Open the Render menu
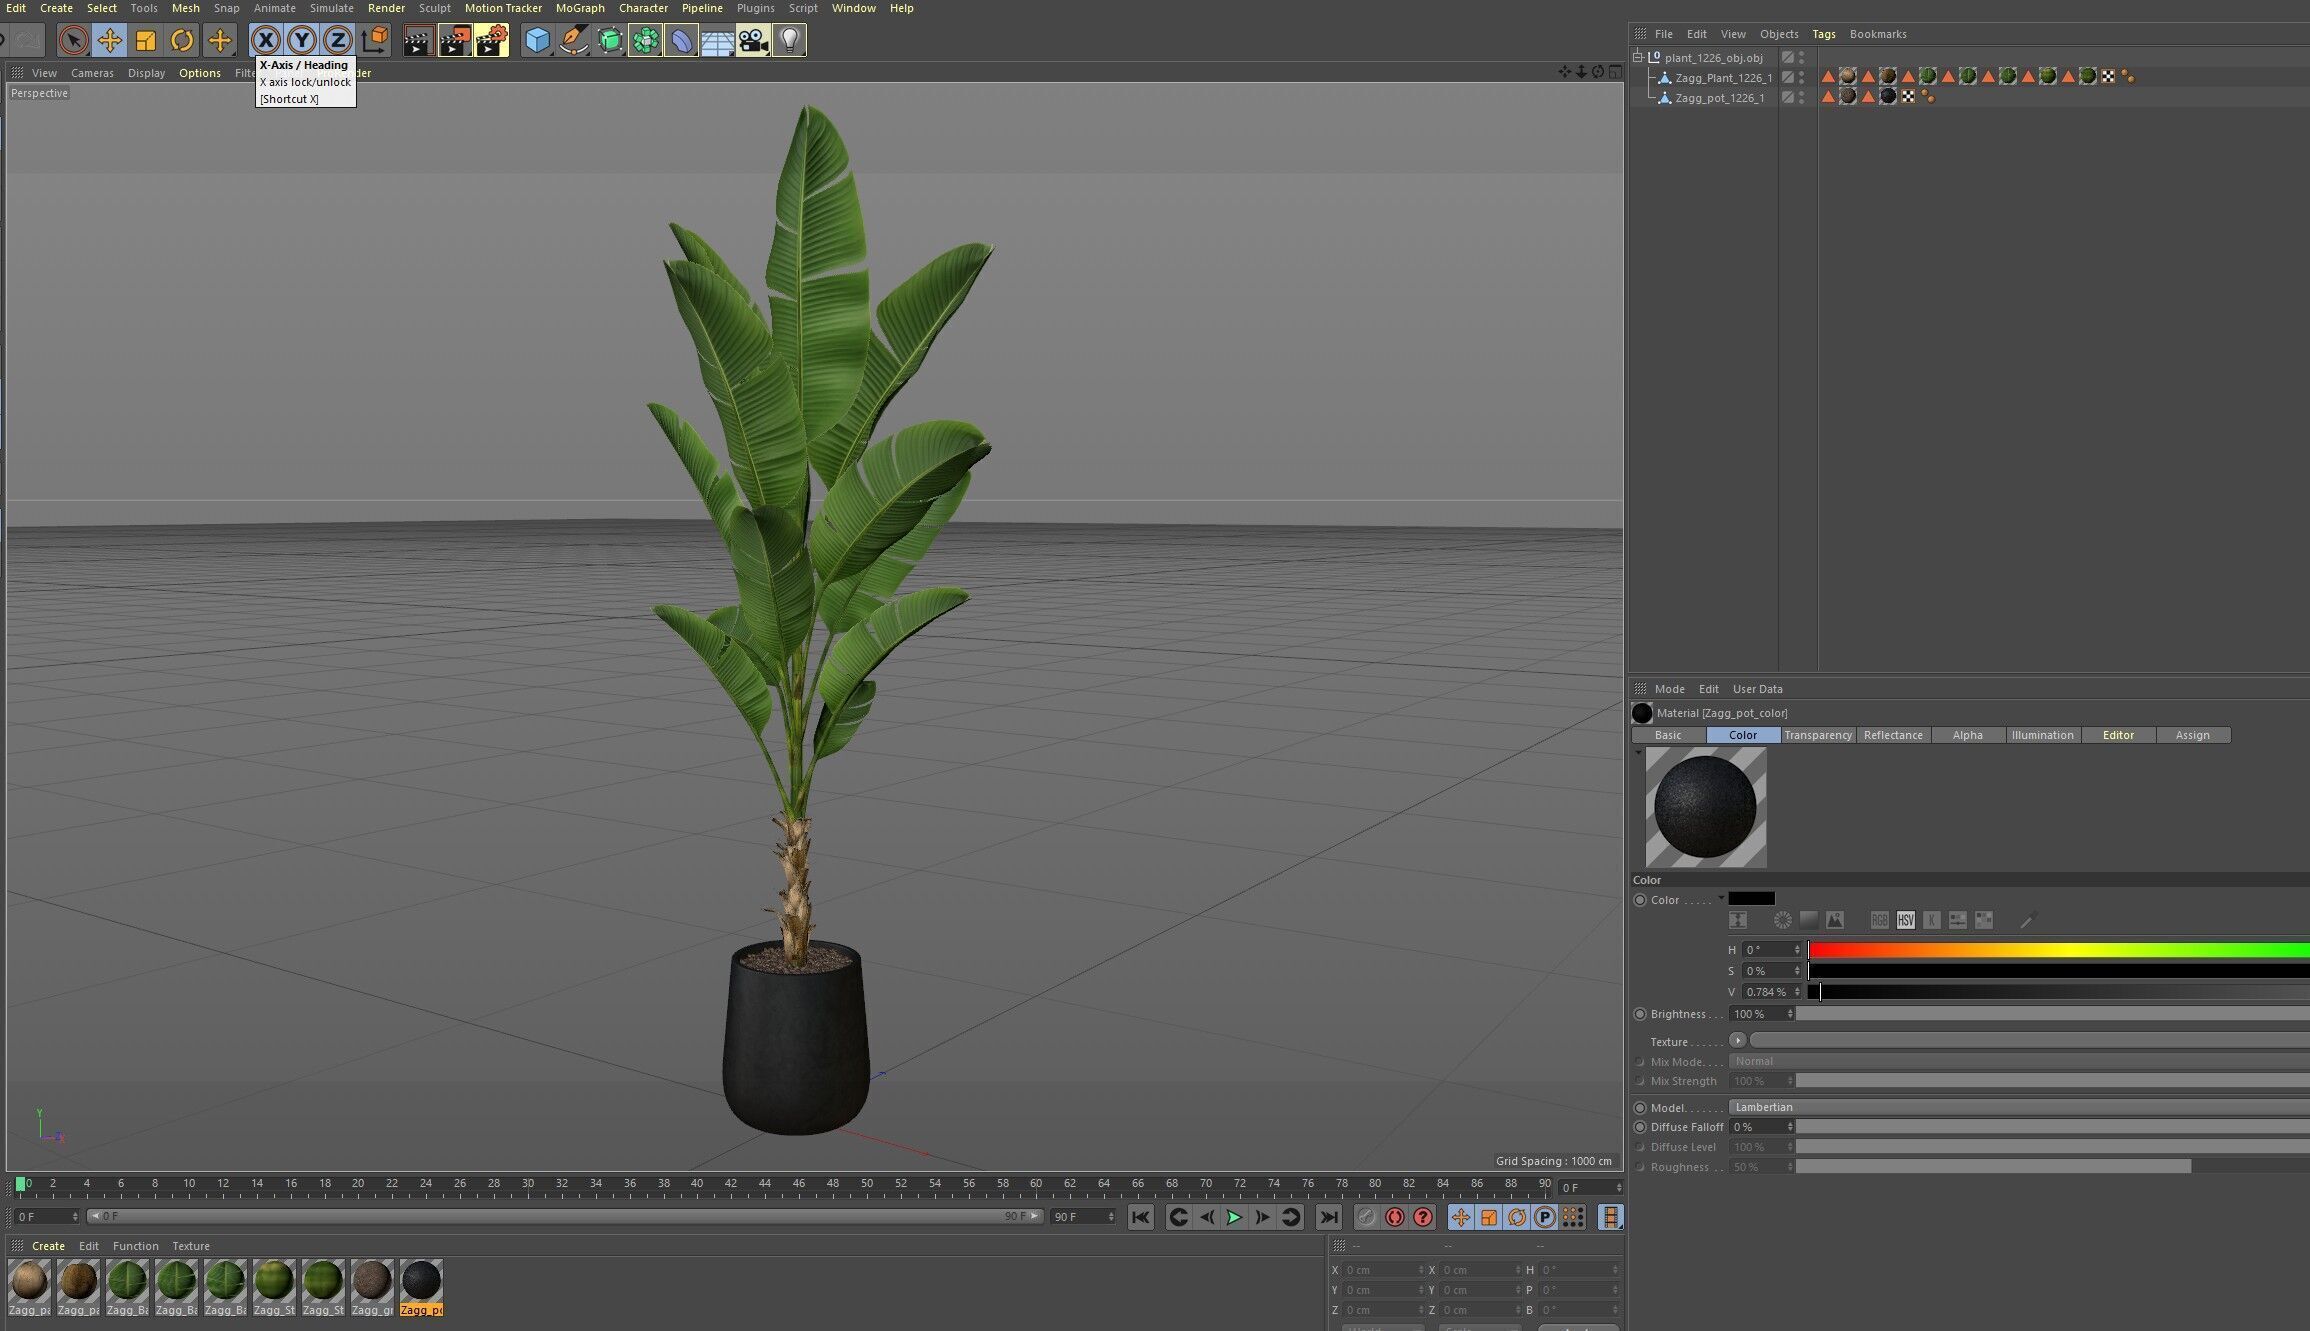The height and width of the screenshot is (1331, 2310). pos(386,8)
